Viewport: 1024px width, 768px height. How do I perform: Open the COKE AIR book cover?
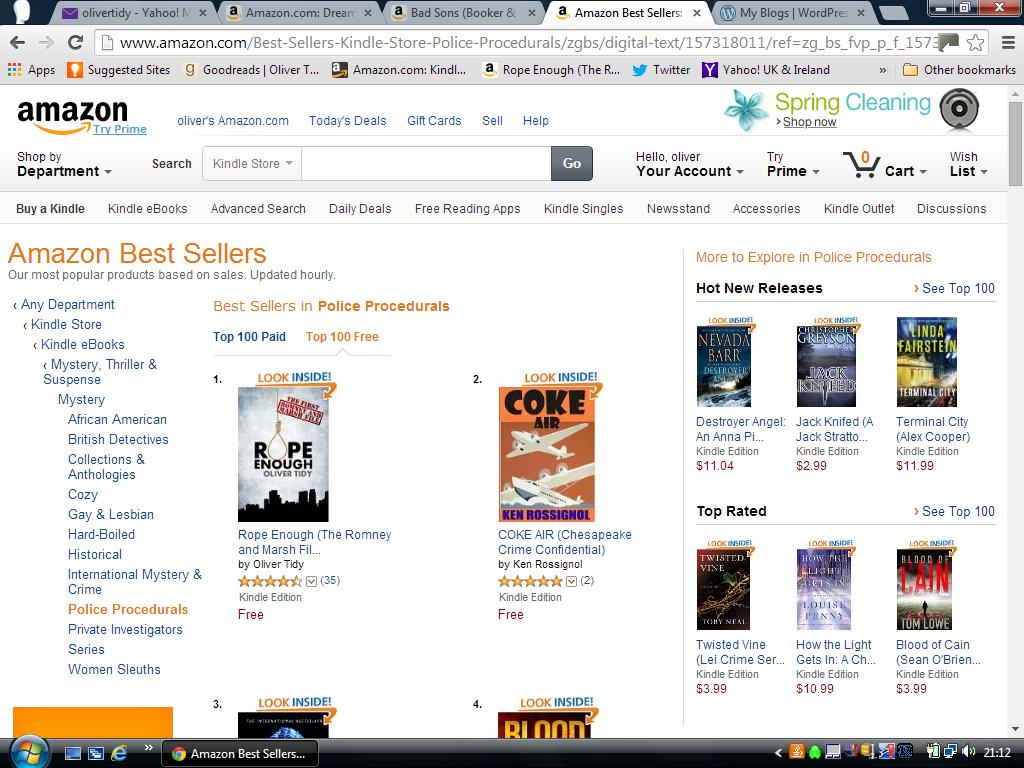(547, 455)
